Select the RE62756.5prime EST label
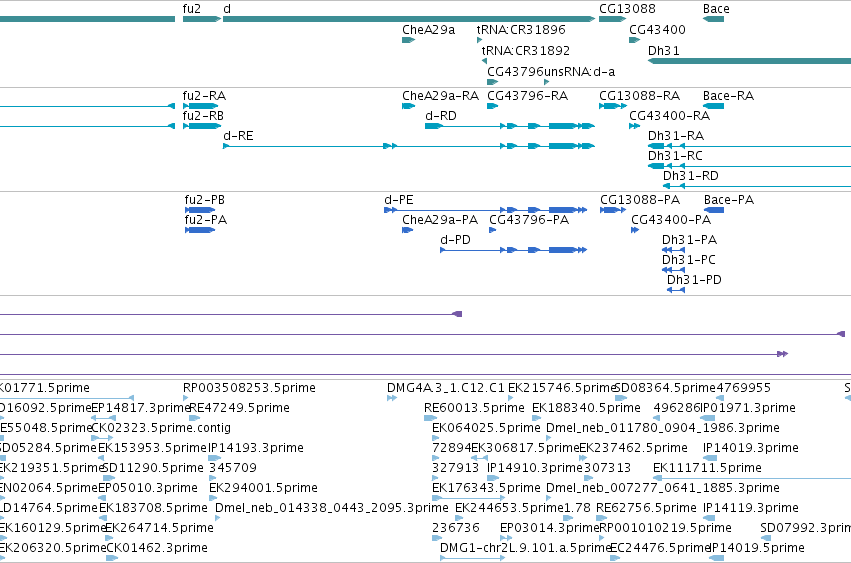 (646, 508)
